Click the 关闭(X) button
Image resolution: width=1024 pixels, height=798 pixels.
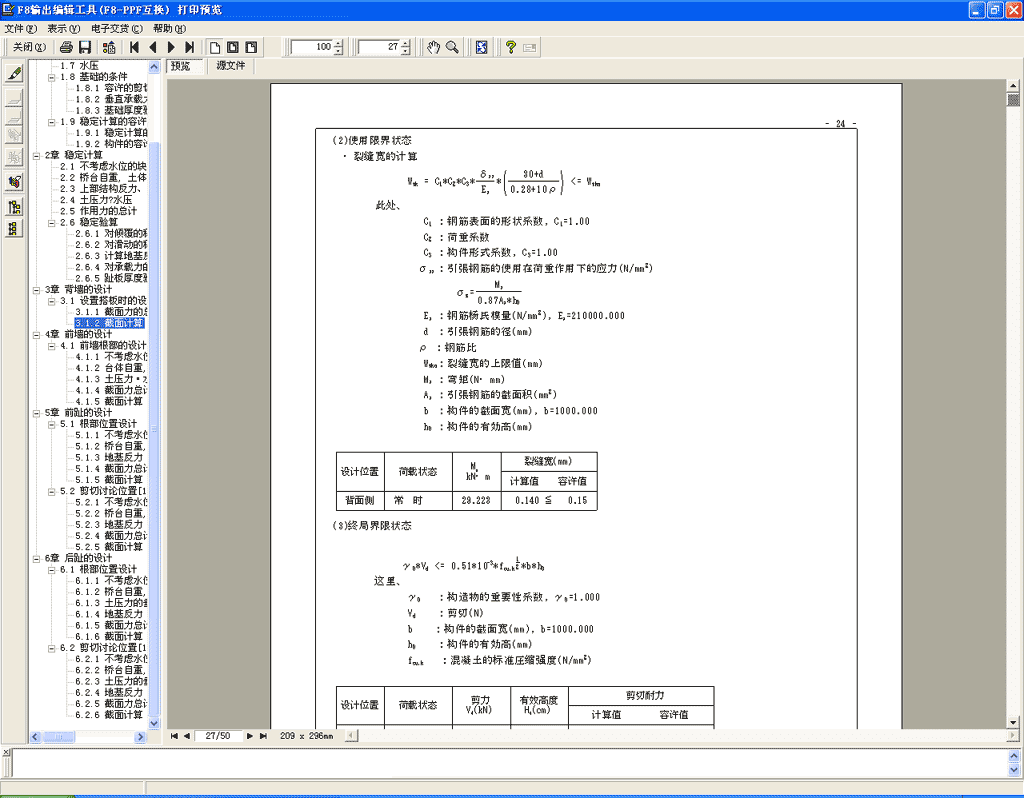pos(29,47)
